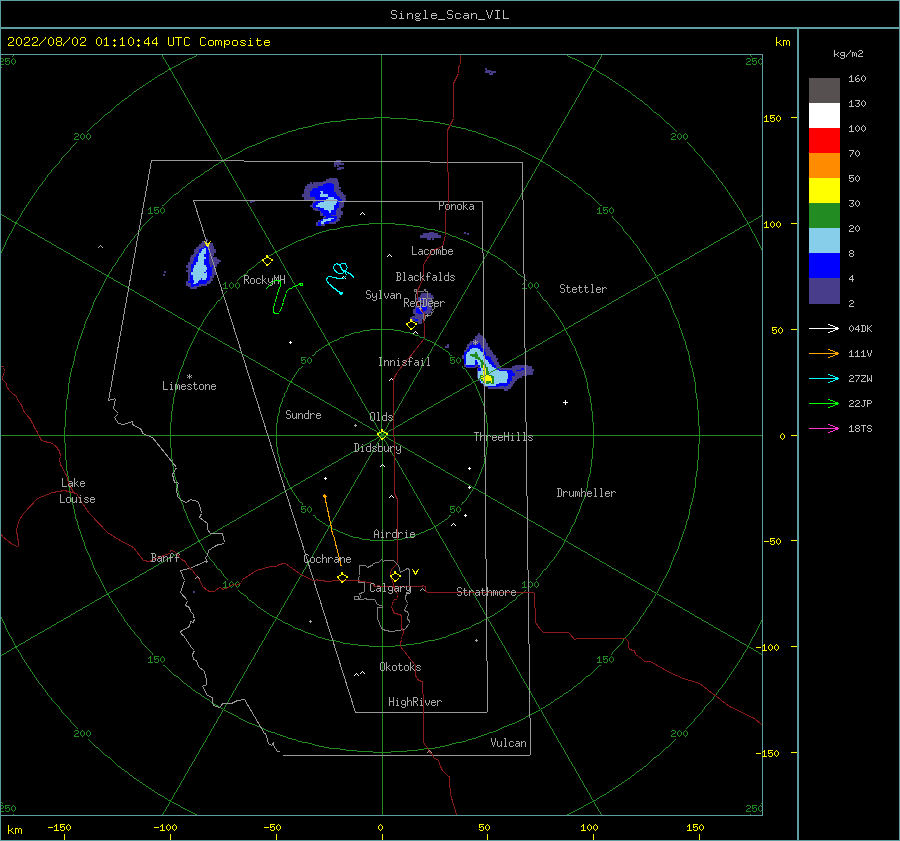Click the storm cell northwest of RockyMH
The height and width of the screenshot is (841, 900).
pos(201,266)
